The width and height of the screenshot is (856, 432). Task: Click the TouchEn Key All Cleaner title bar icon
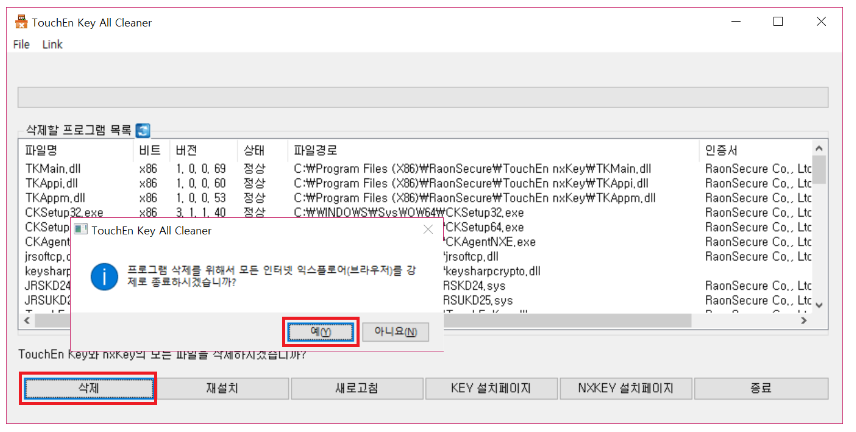(21, 22)
